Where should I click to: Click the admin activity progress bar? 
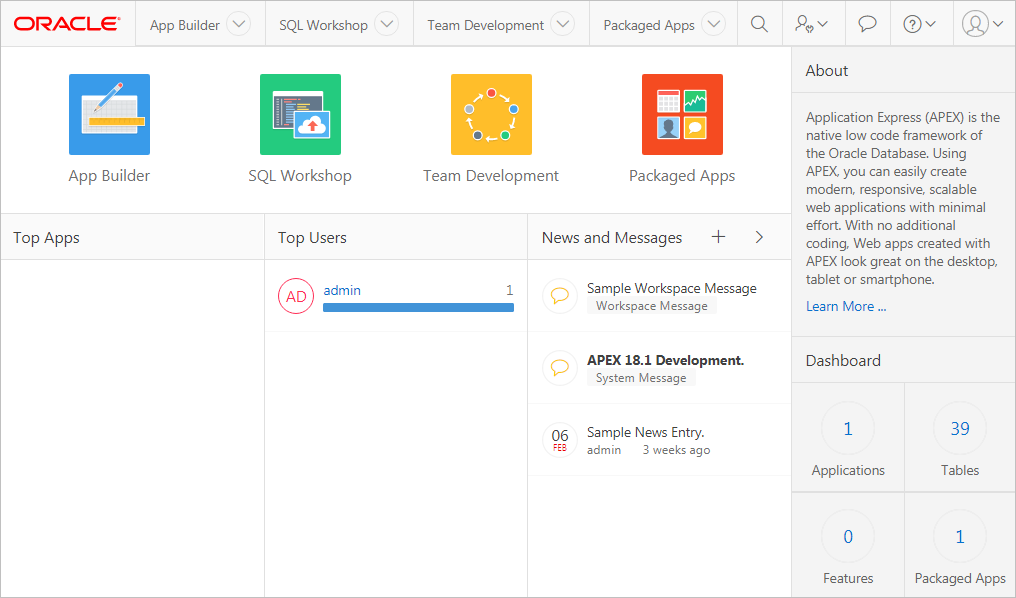click(x=418, y=308)
